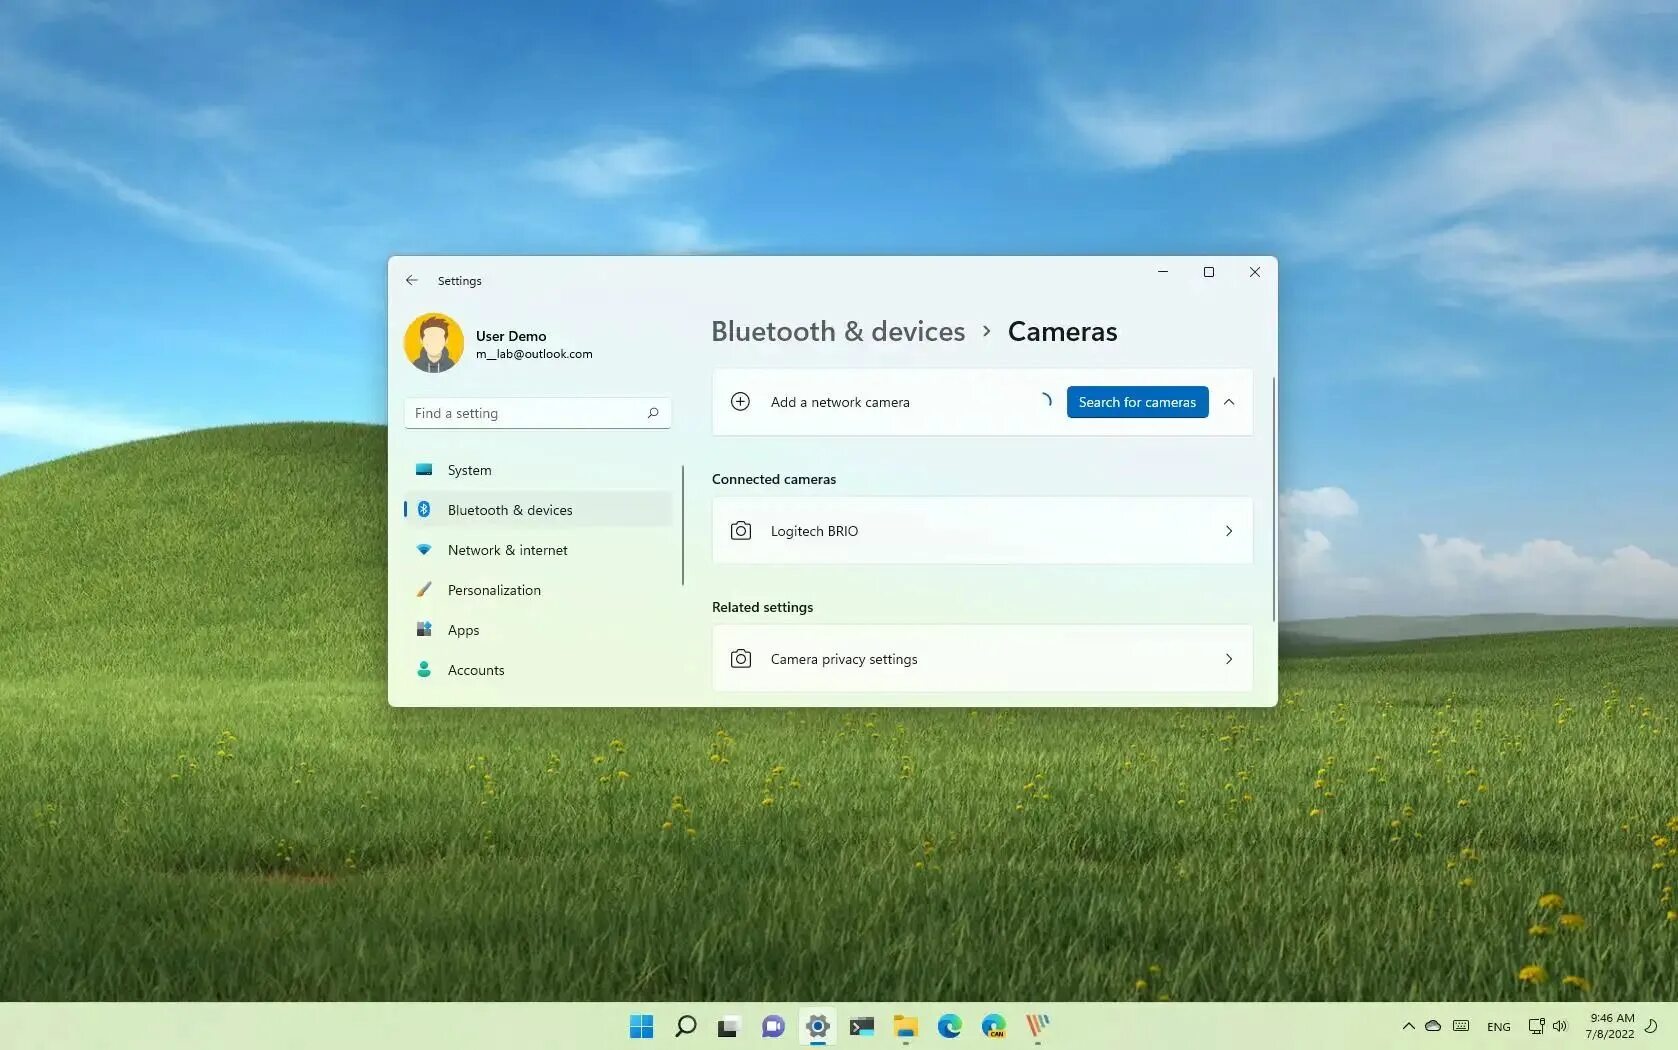This screenshot has height=1050, width=1678.
Task: Click the m__lab@outlook.com account email
Action: [x=534, y=354]
